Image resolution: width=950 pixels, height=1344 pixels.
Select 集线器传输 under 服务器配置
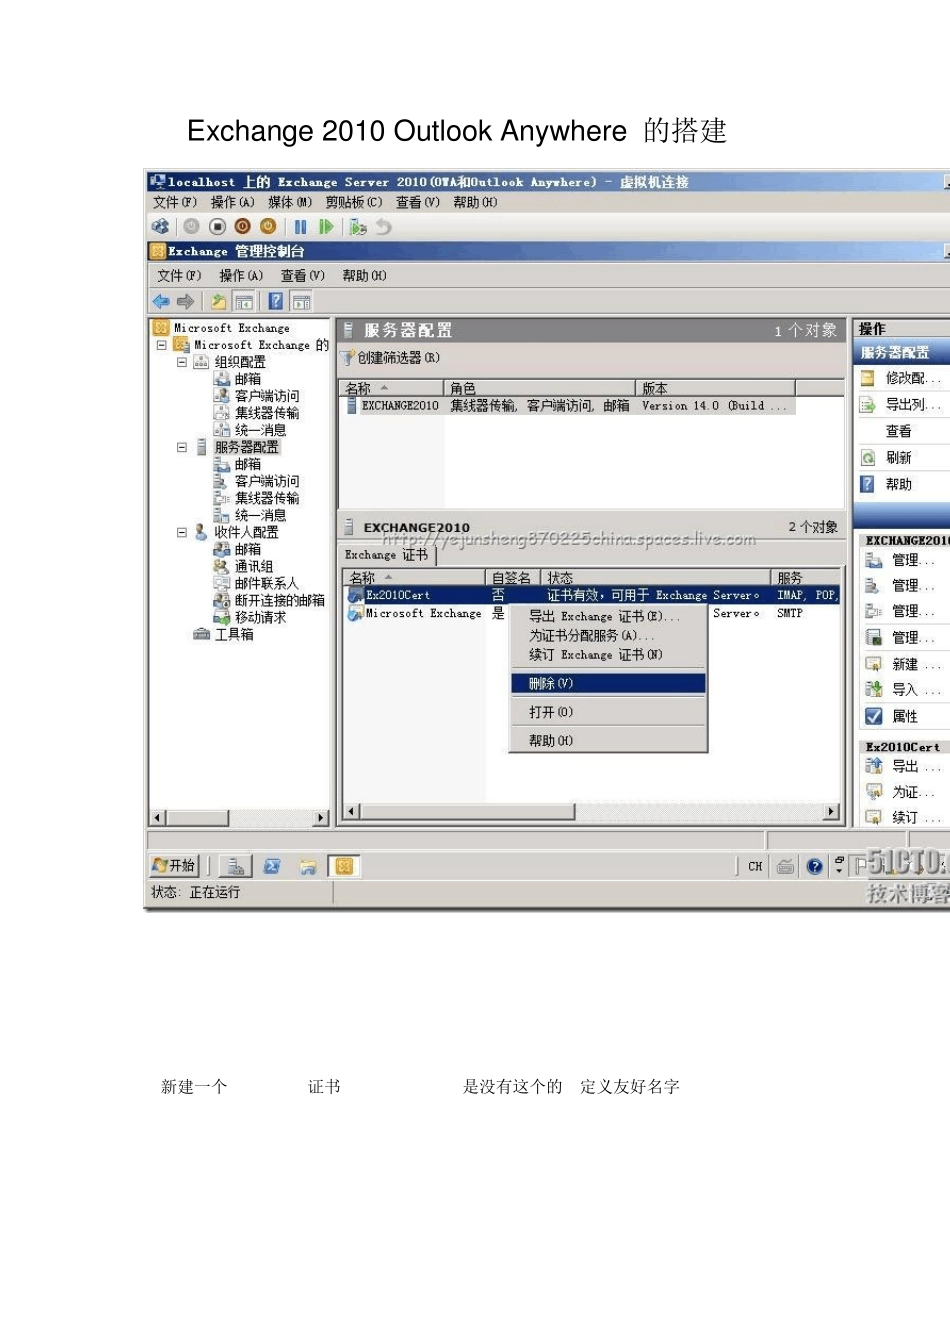pos(266,498)
